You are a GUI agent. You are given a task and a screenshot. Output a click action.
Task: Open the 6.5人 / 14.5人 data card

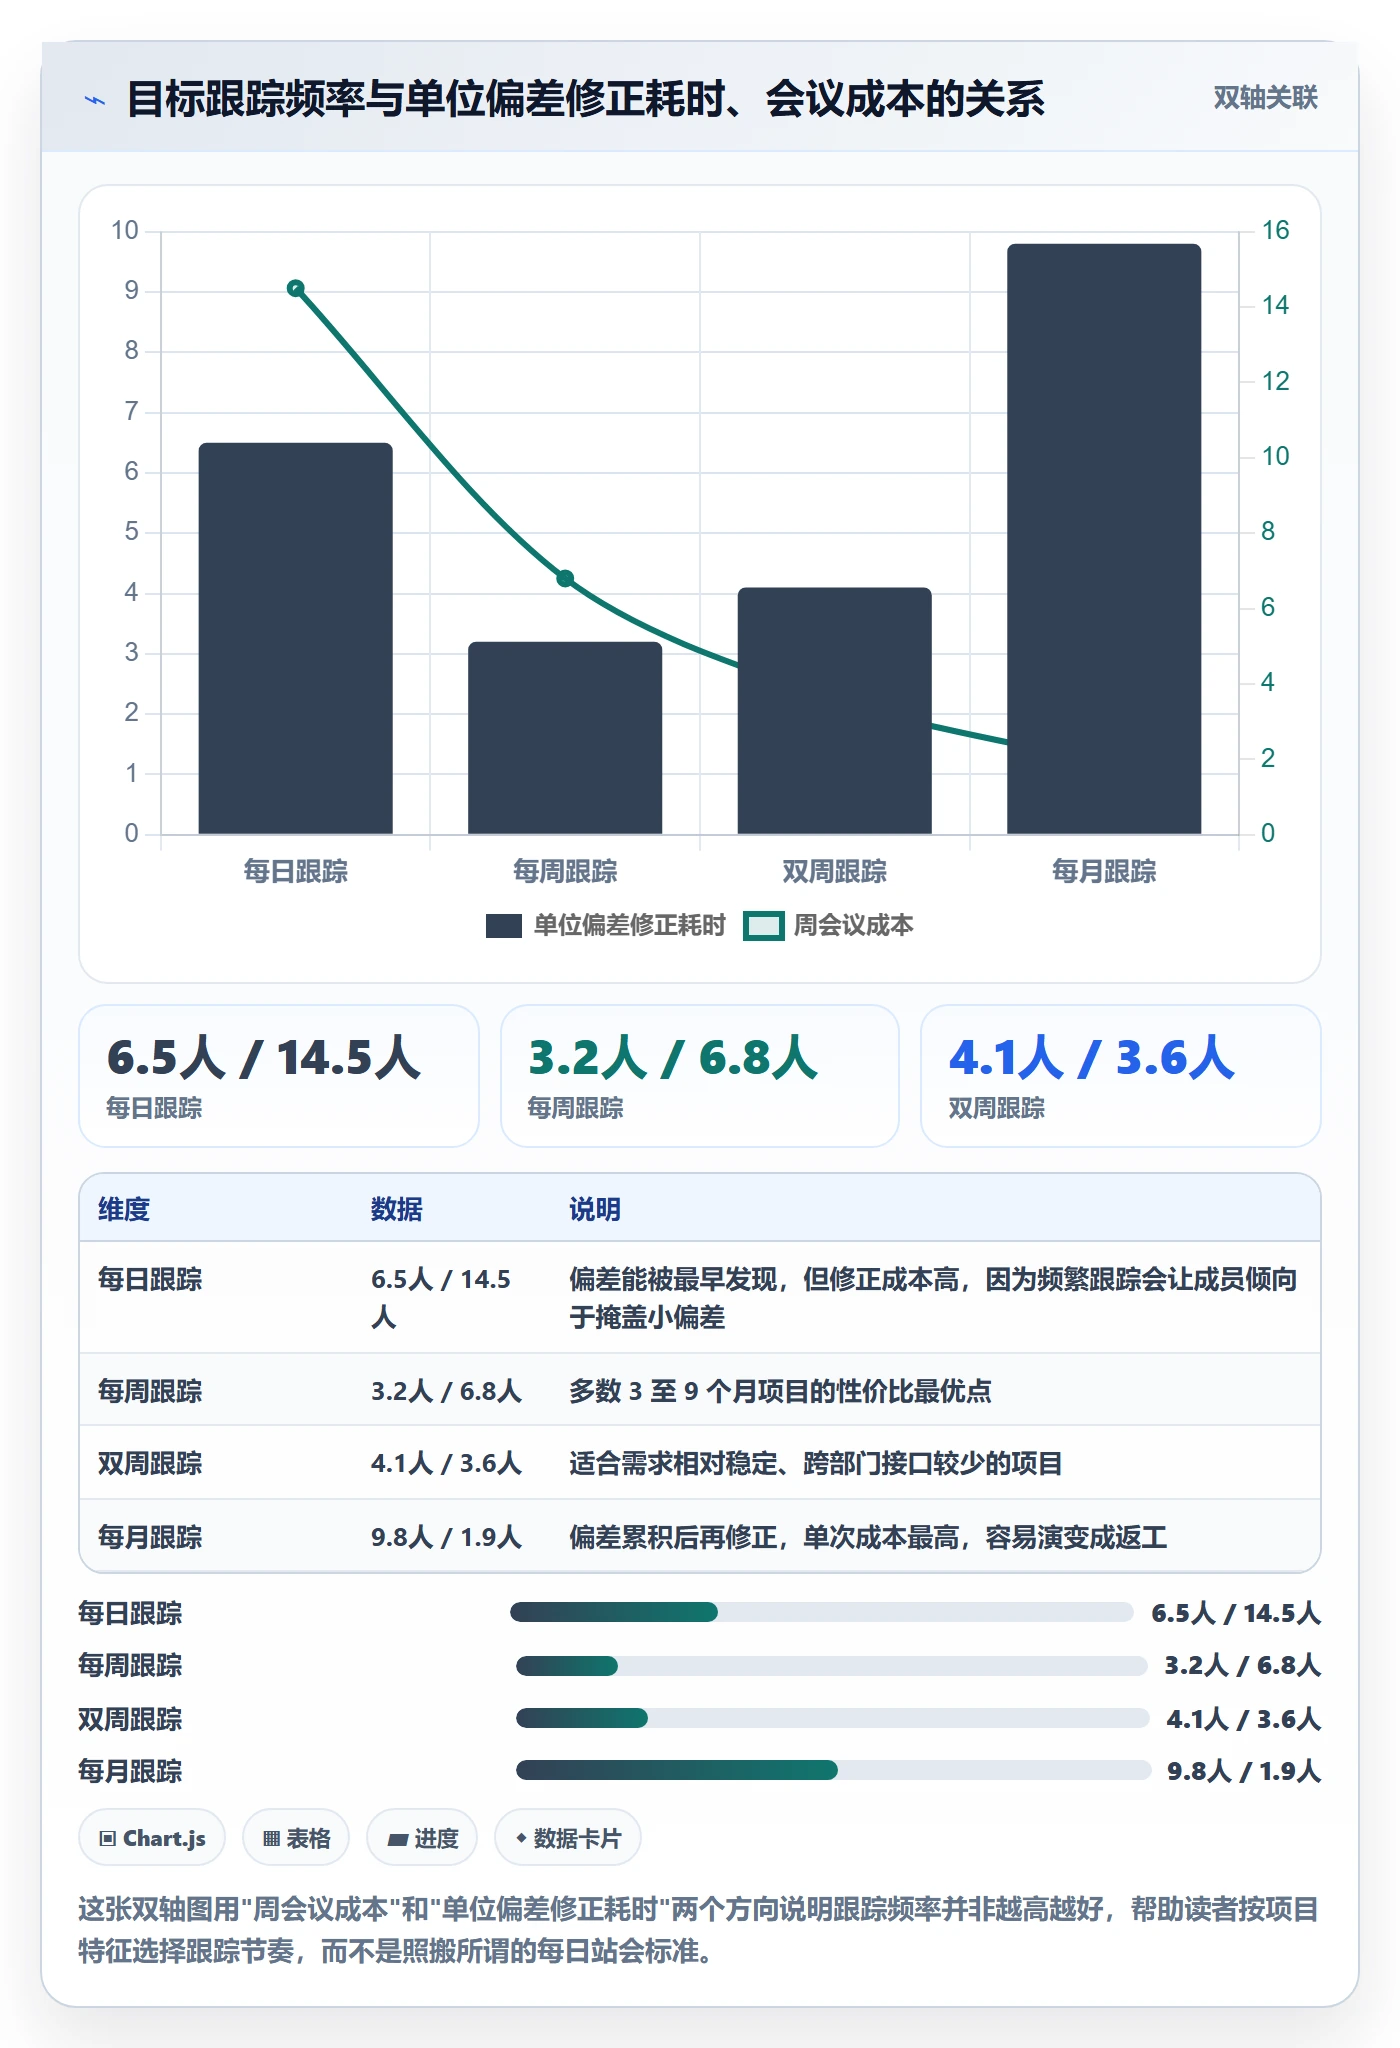point(279,1076)
